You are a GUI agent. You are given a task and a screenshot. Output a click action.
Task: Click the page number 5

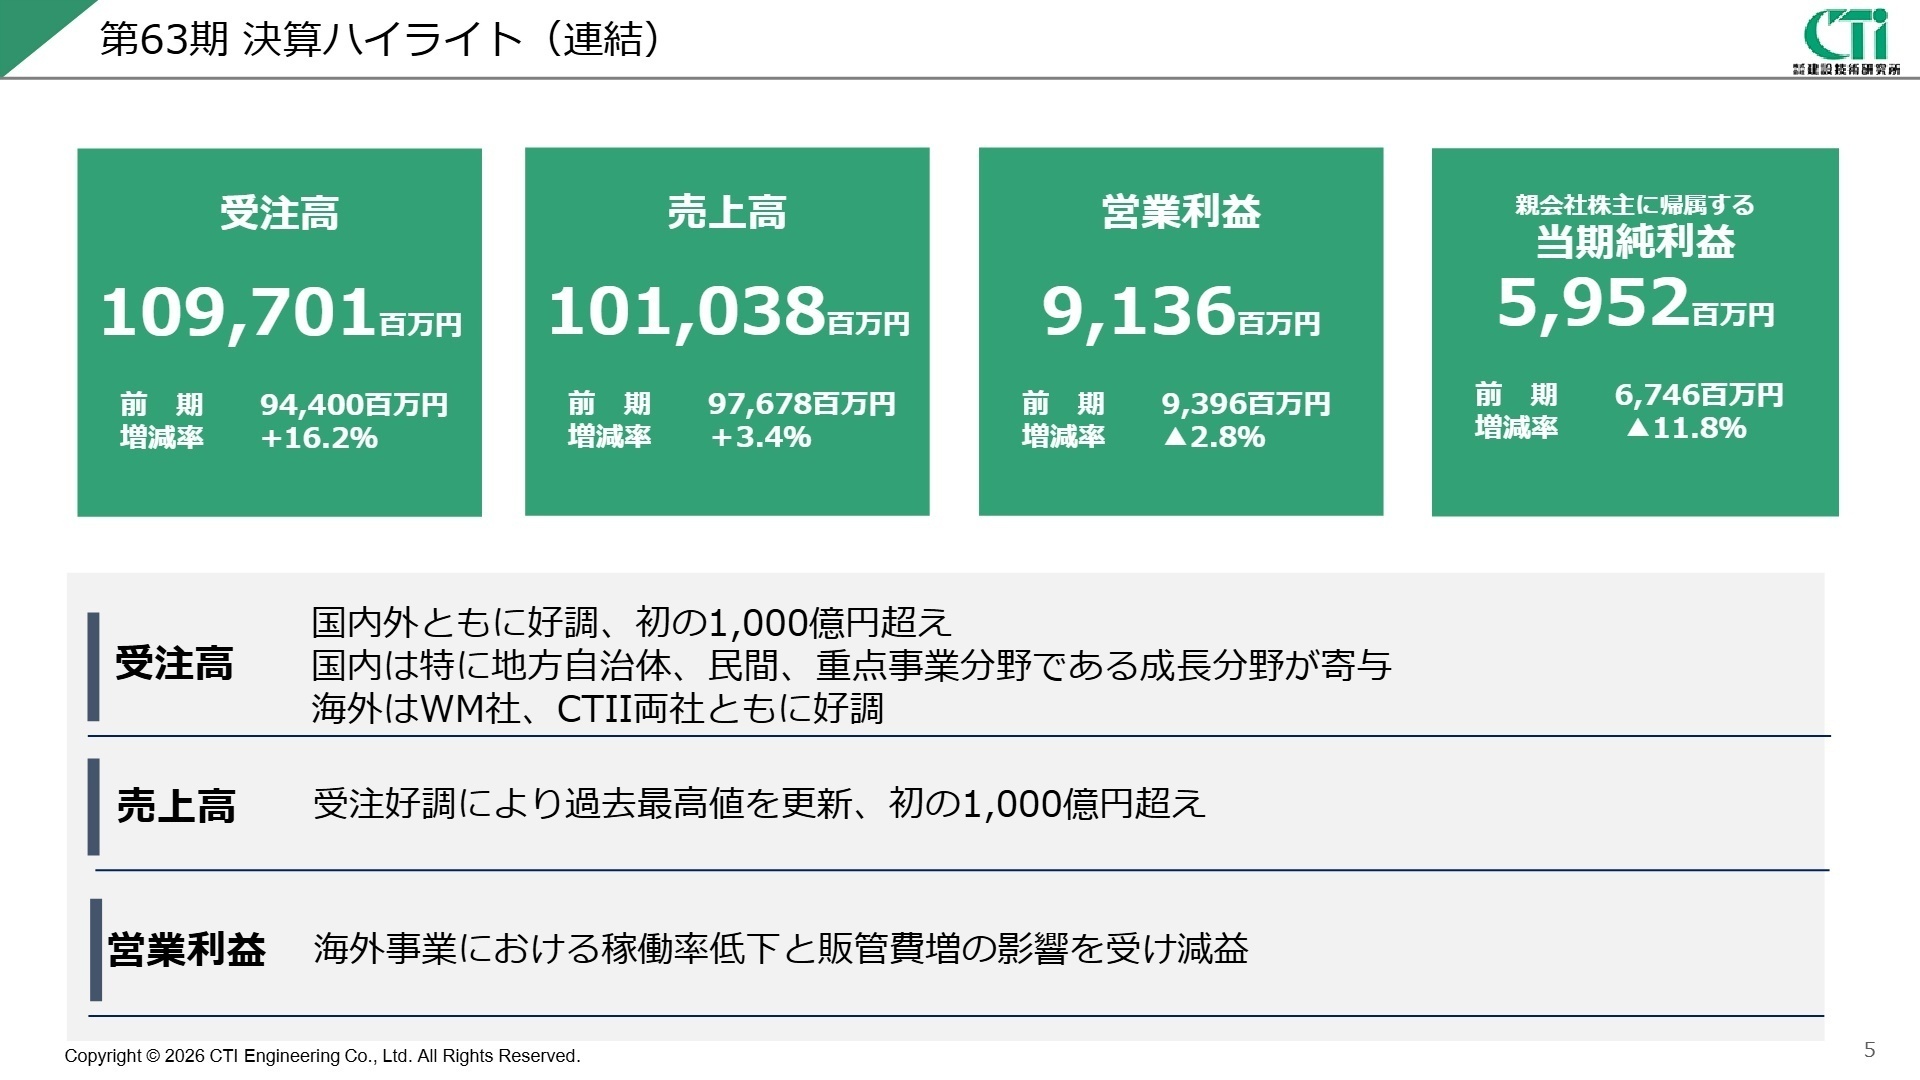[x=1868, y=1047]
